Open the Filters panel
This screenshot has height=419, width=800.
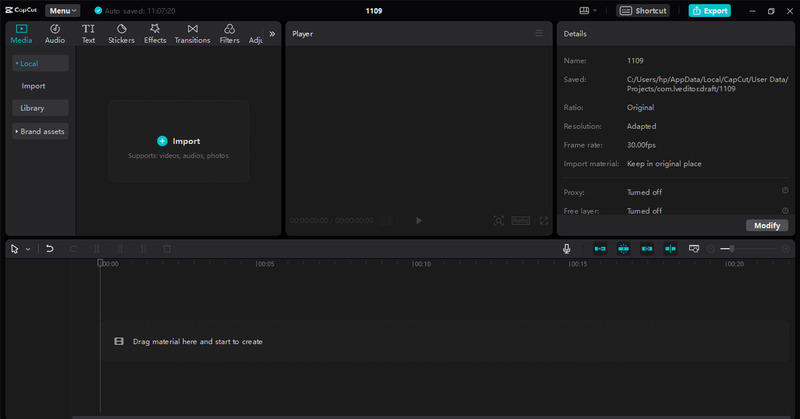click(x=229, y=33)
